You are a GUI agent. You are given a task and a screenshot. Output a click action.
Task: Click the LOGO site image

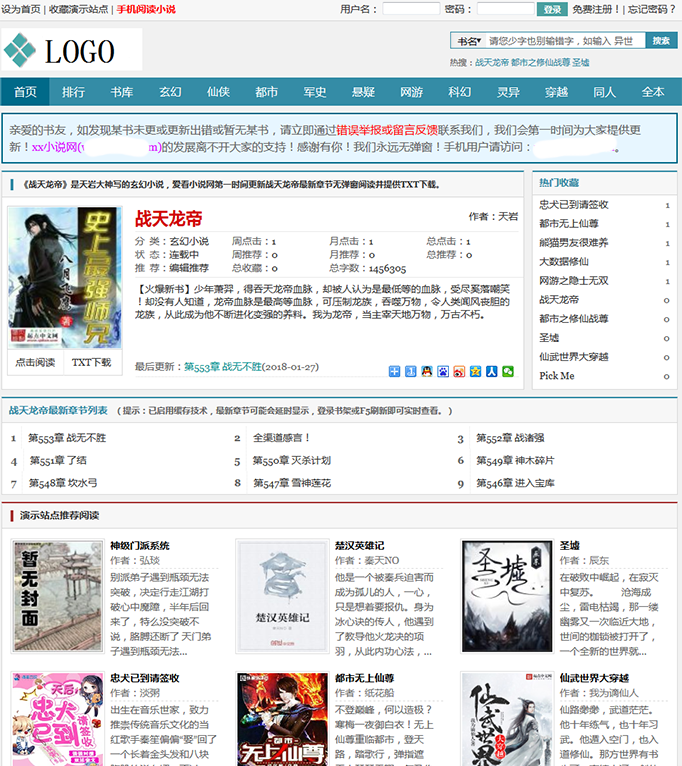tap(72, 49)
